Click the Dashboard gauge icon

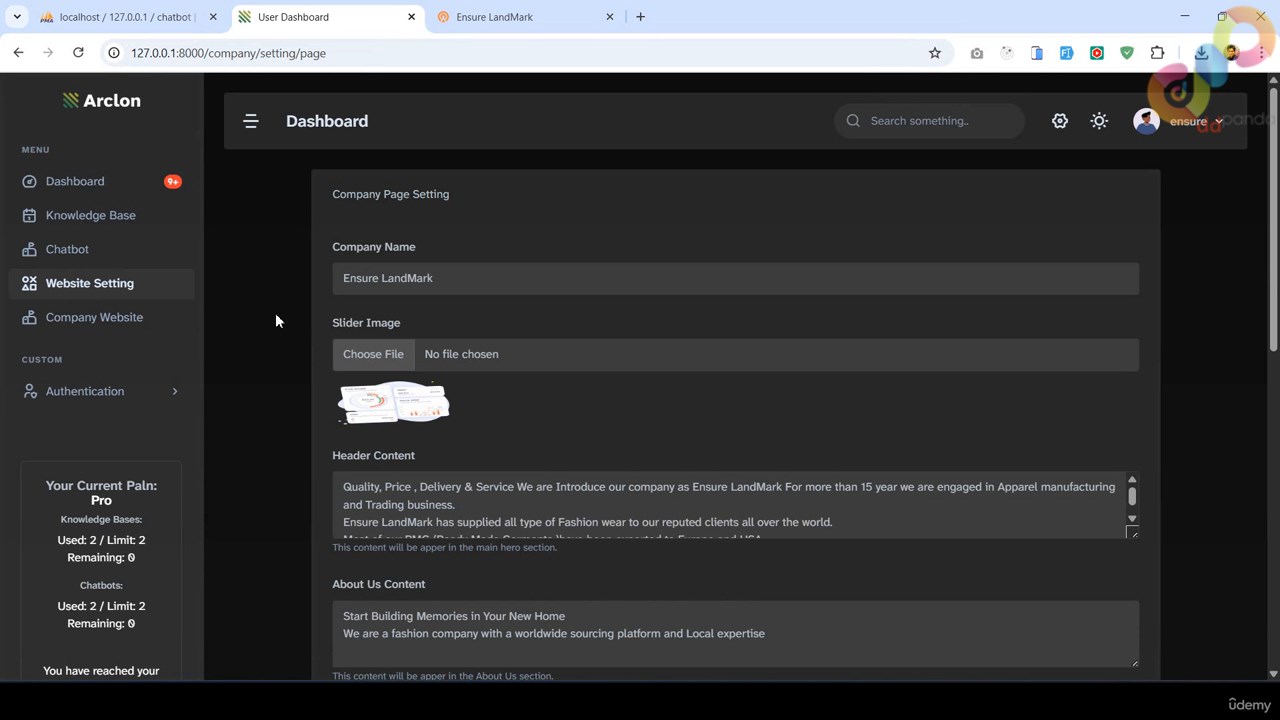(29, 181)
